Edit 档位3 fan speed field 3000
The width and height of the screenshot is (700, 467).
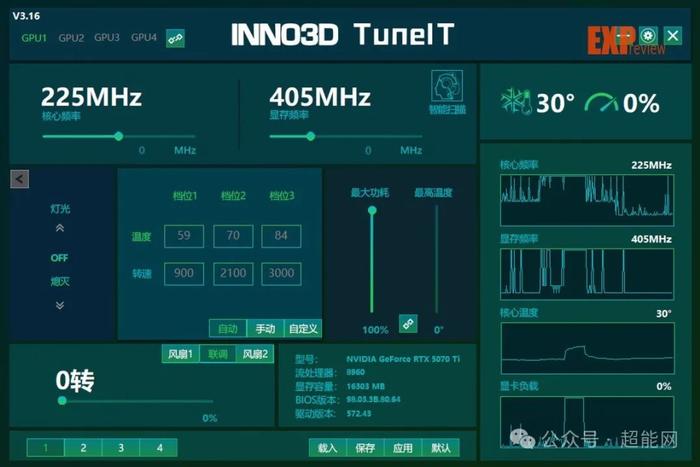point(281,274)
